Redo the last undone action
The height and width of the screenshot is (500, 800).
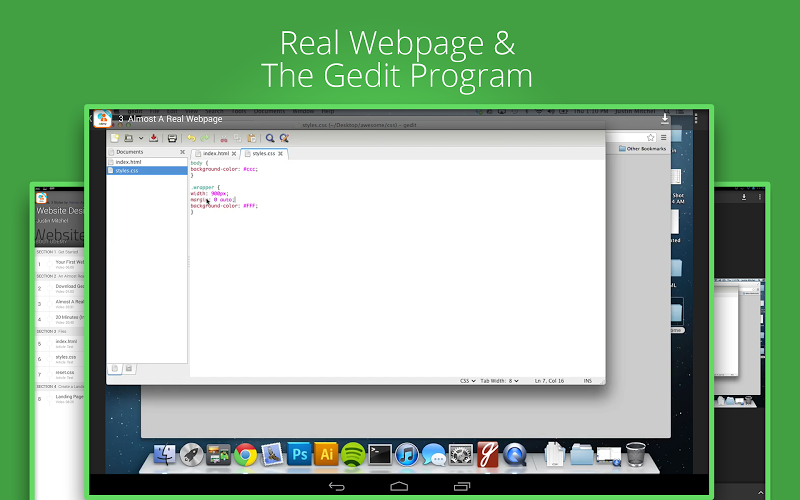[205, 138]
